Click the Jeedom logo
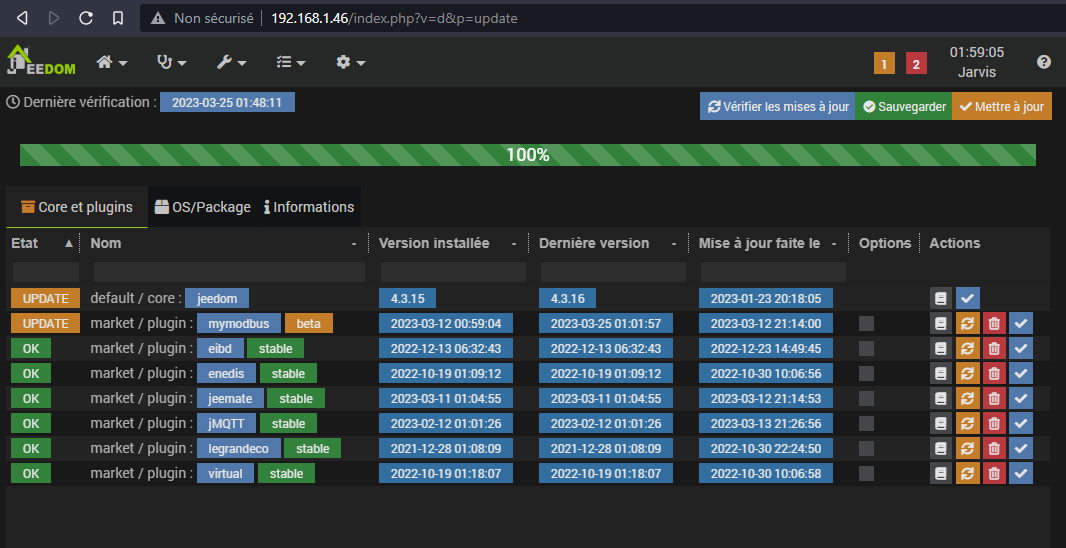Viewport: 1066px width, 548px height. [x=41, y=61]
